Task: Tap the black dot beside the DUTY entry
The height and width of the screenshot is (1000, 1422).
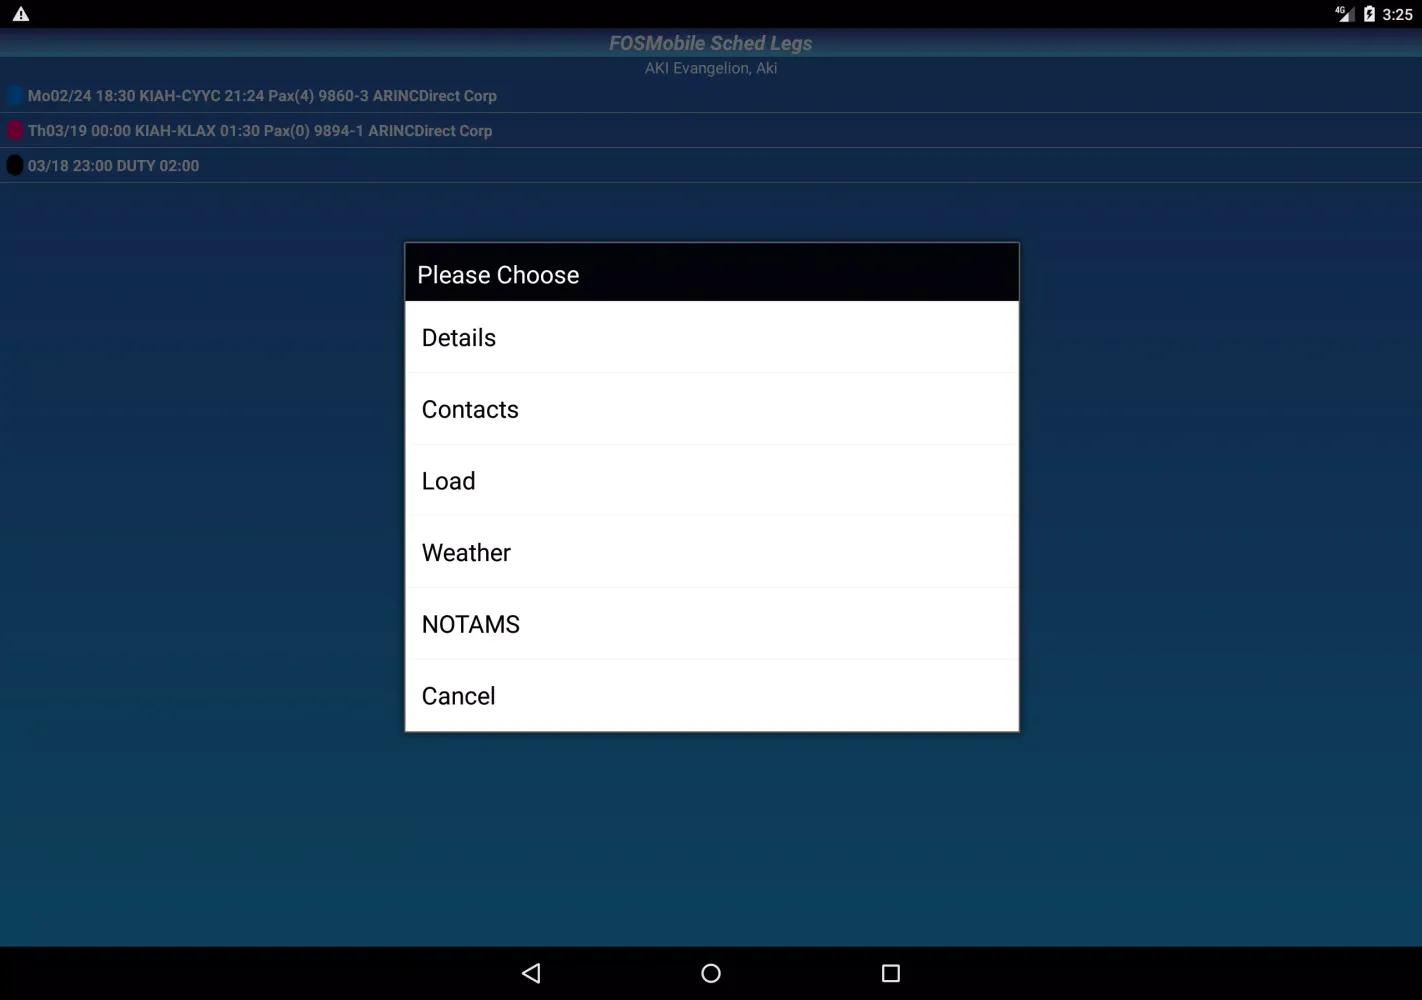Action: (14, 164)
